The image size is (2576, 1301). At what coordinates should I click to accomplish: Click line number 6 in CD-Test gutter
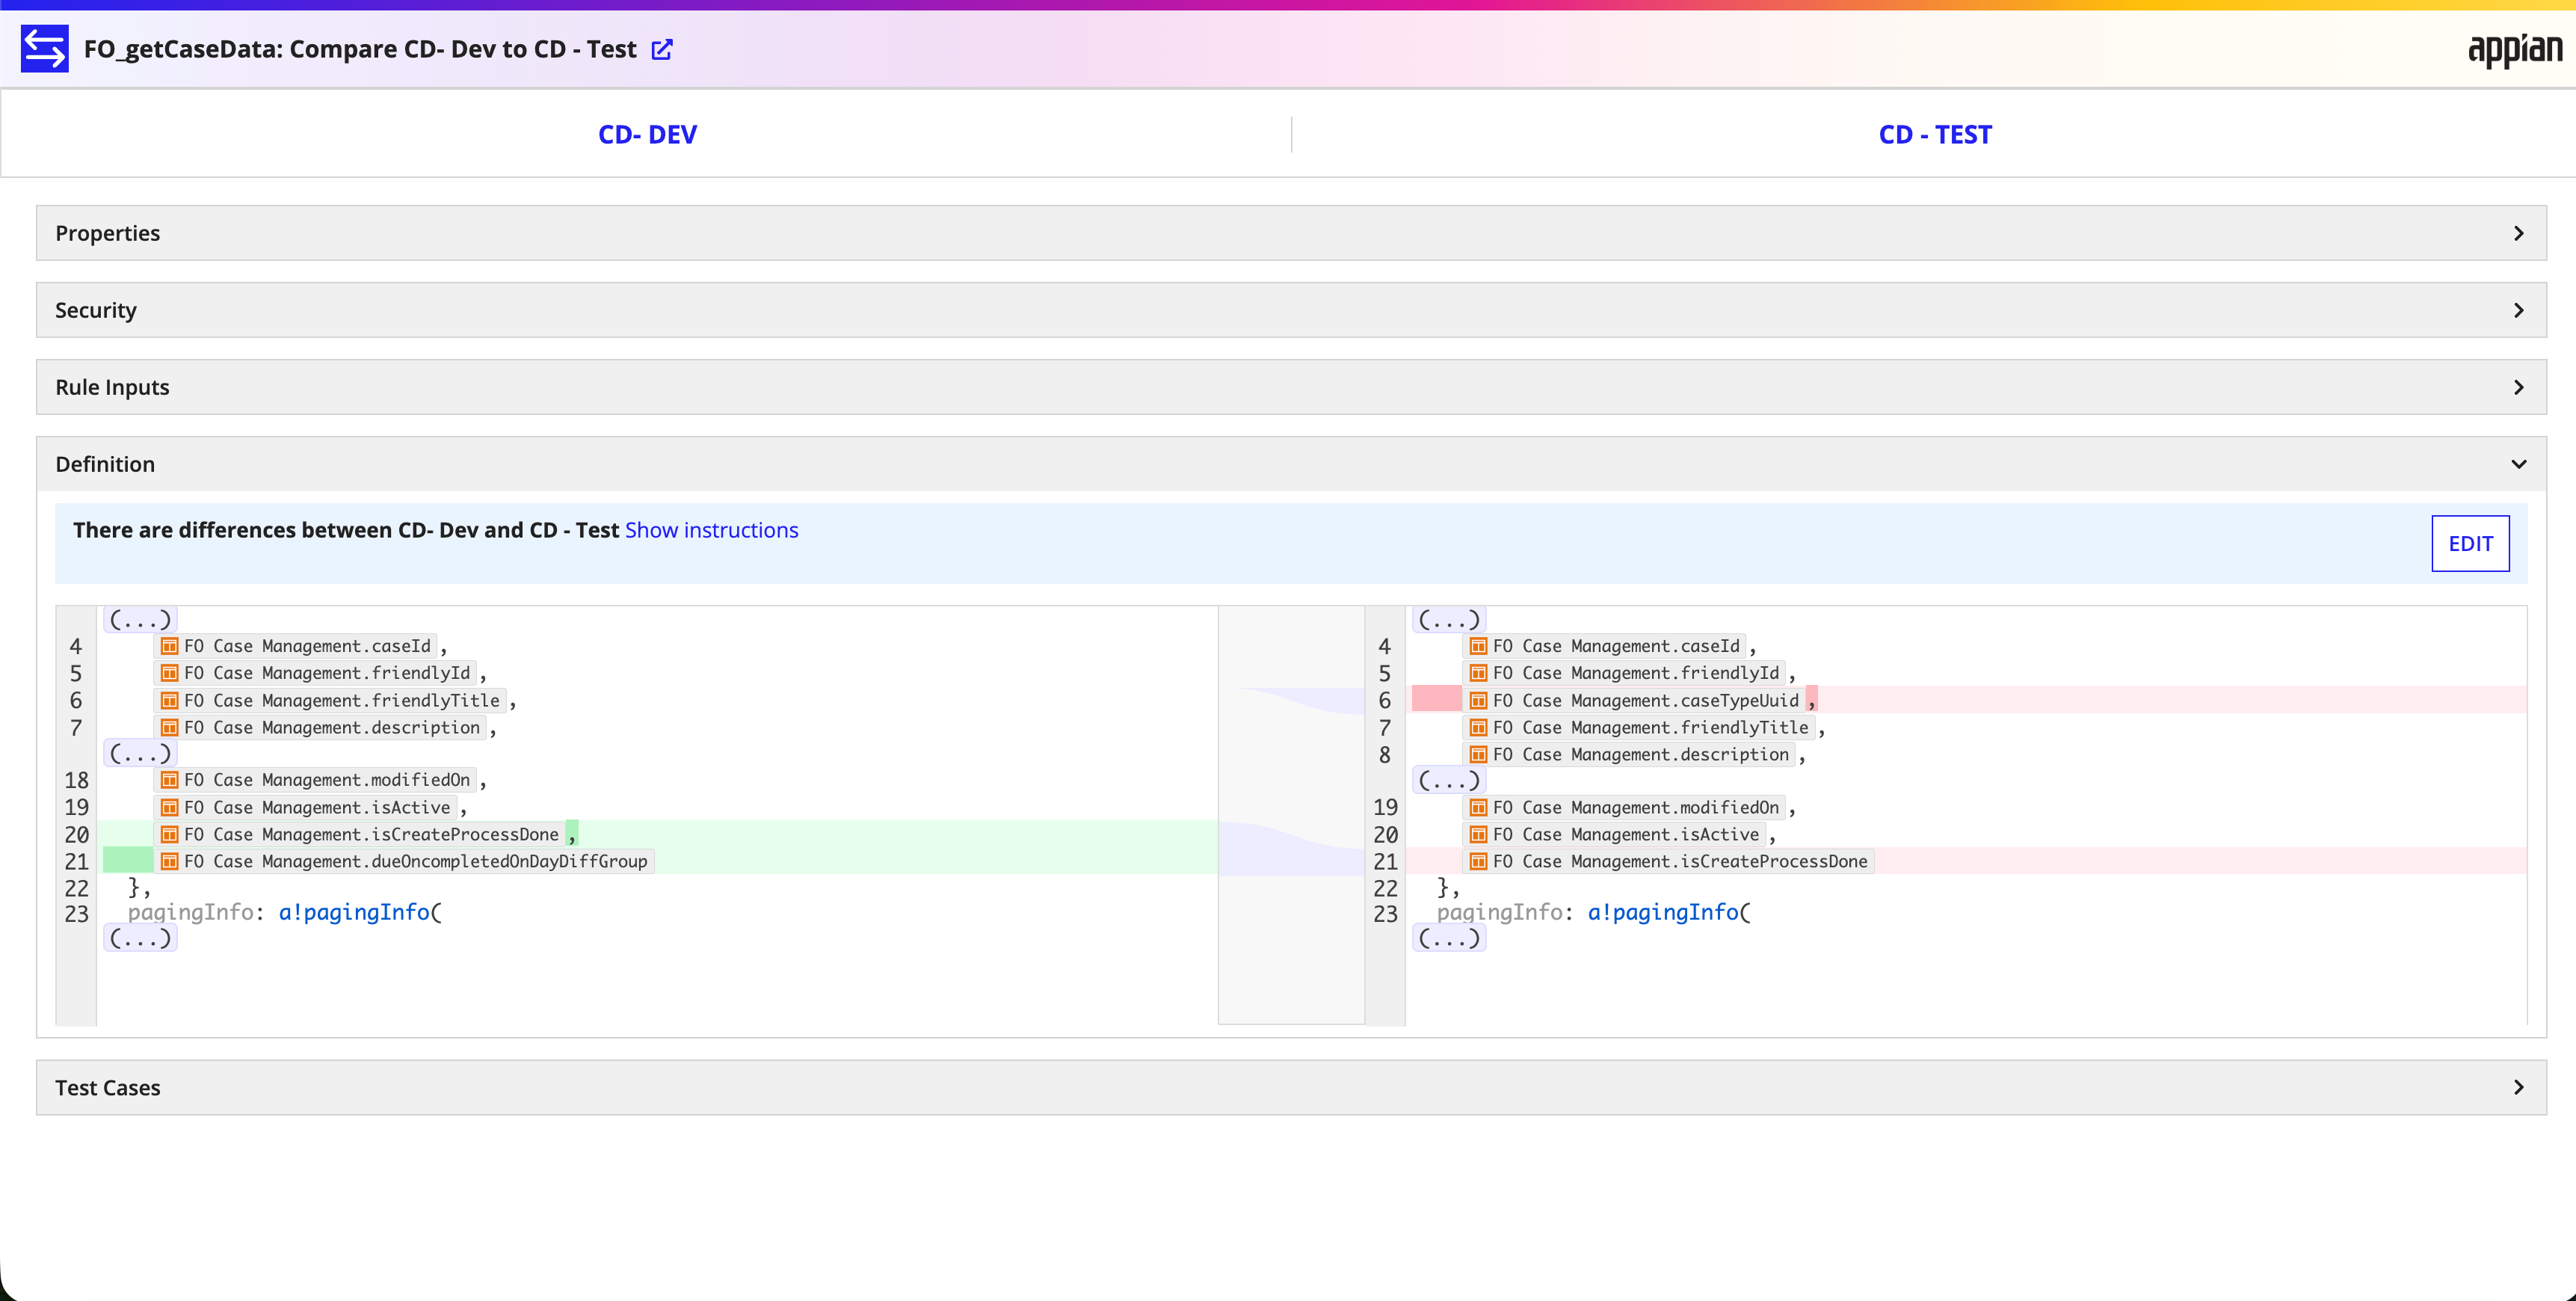pyautogui.click(x=1384, y=700)
